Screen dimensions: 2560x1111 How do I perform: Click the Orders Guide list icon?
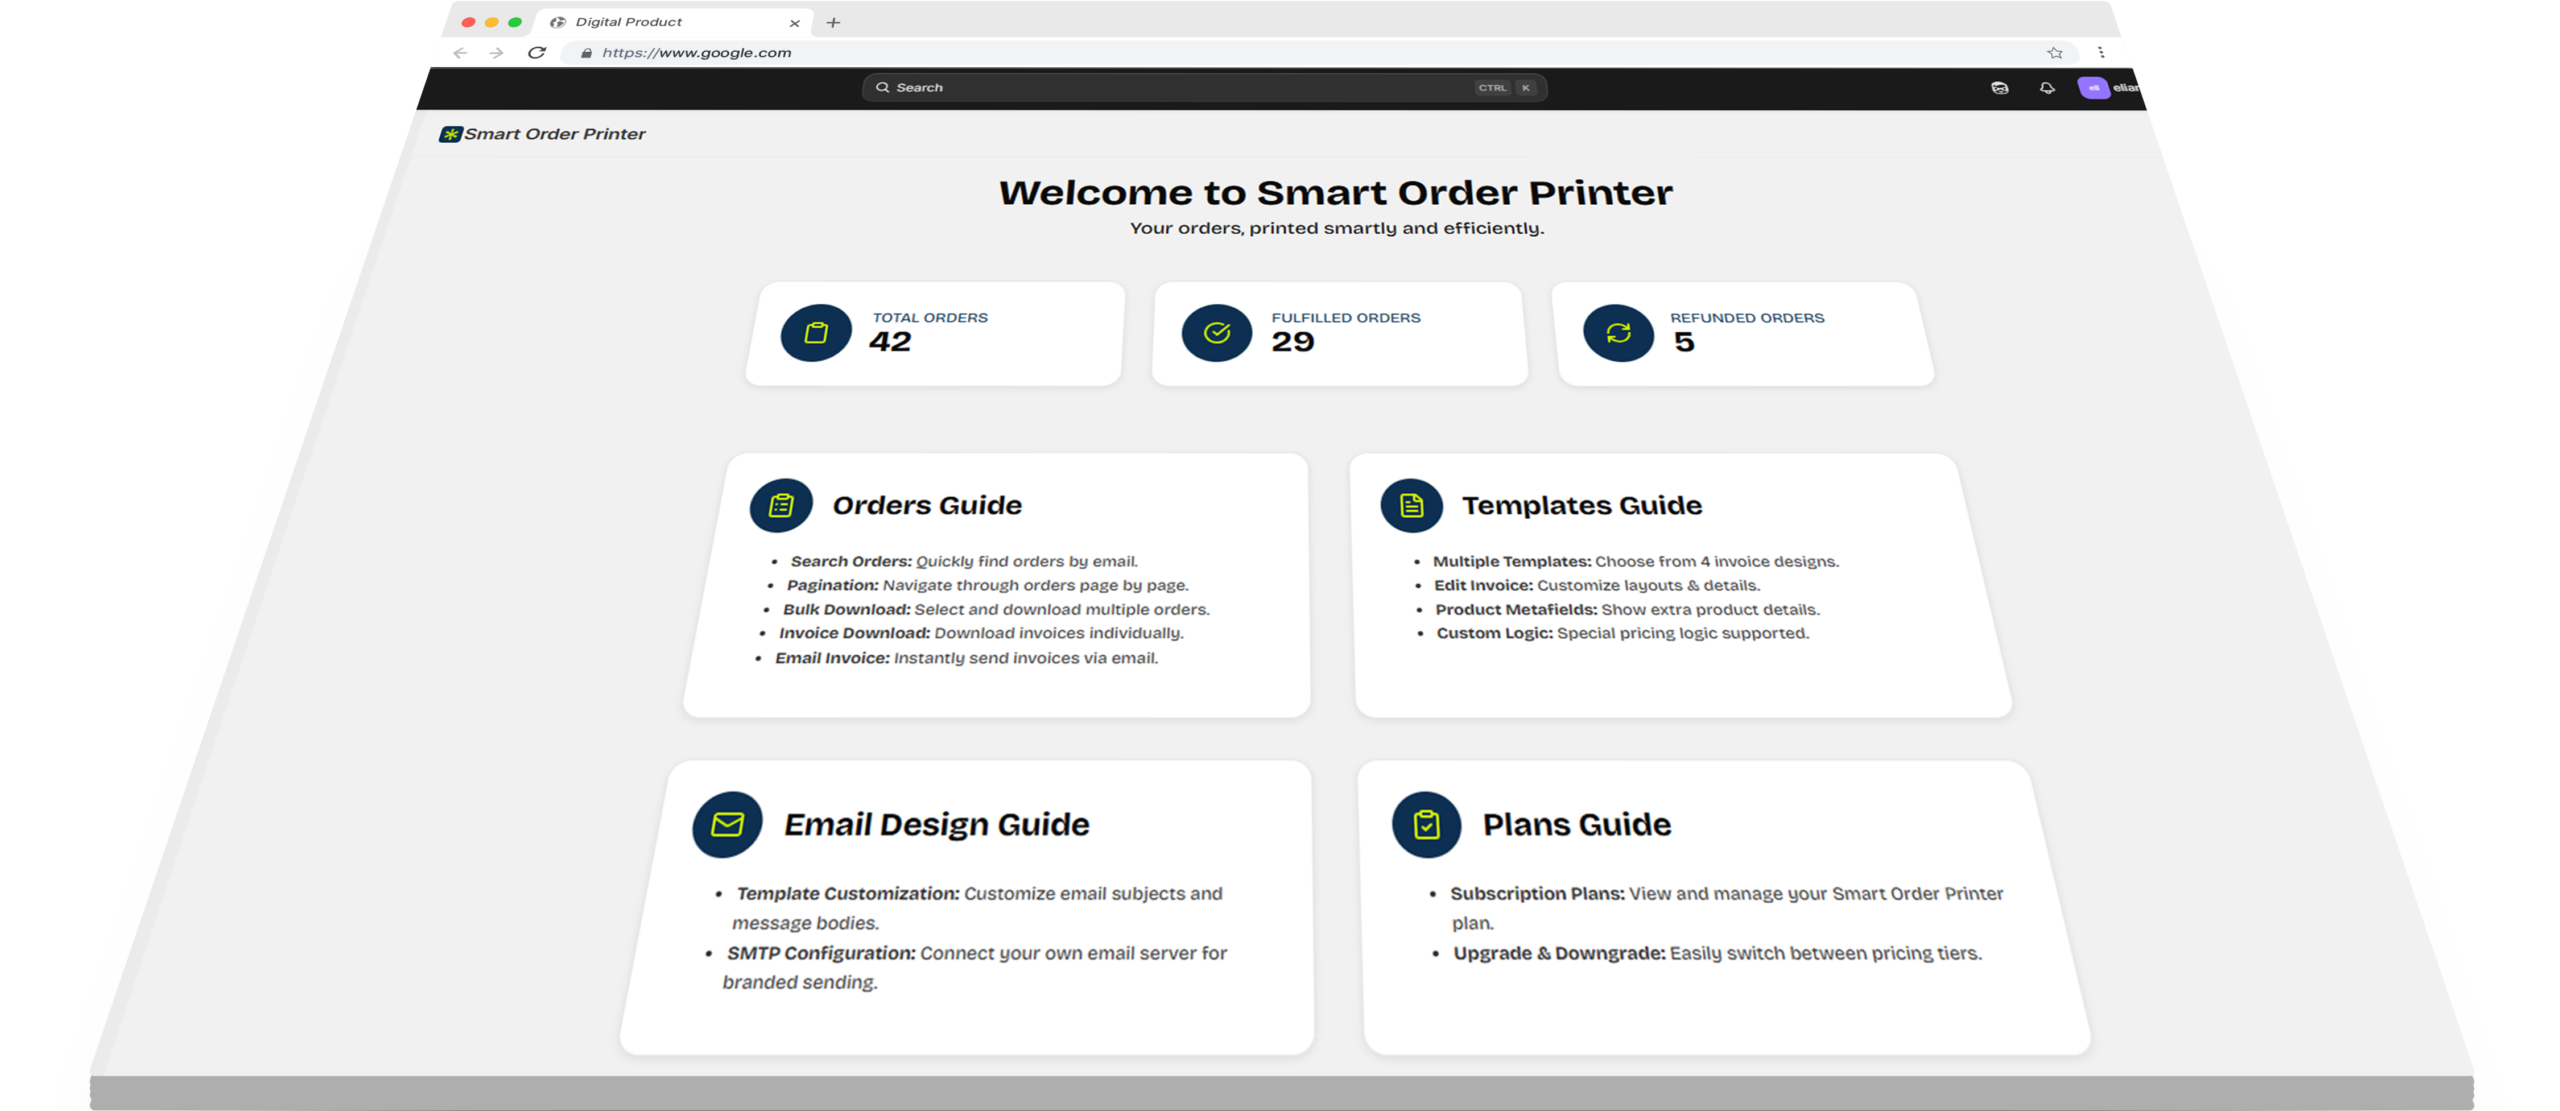781,506
